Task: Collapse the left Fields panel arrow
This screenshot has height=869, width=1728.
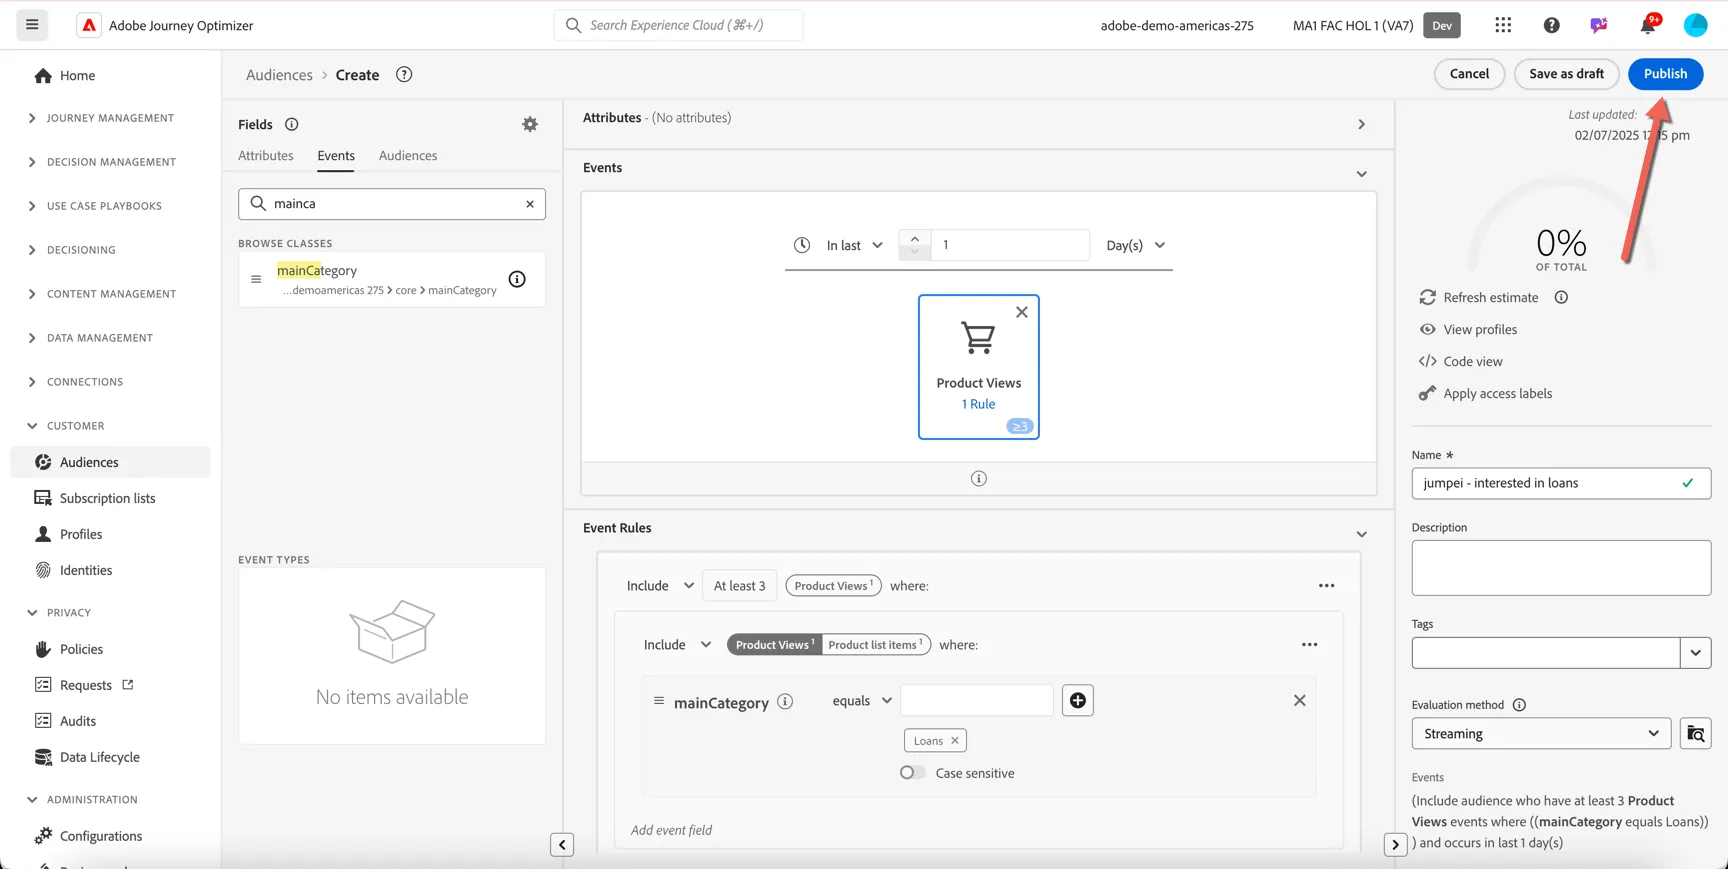Action: pos(562,845)
